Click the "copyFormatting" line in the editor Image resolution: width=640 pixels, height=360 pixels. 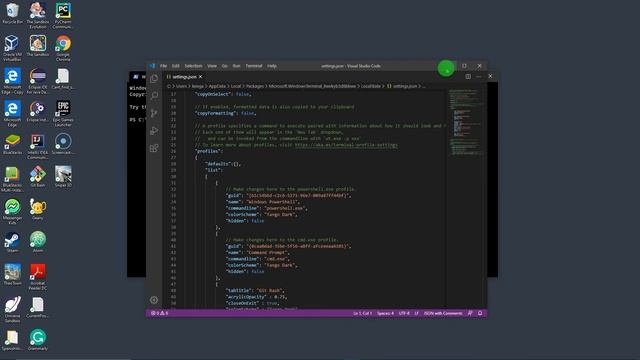coord(226,113)
